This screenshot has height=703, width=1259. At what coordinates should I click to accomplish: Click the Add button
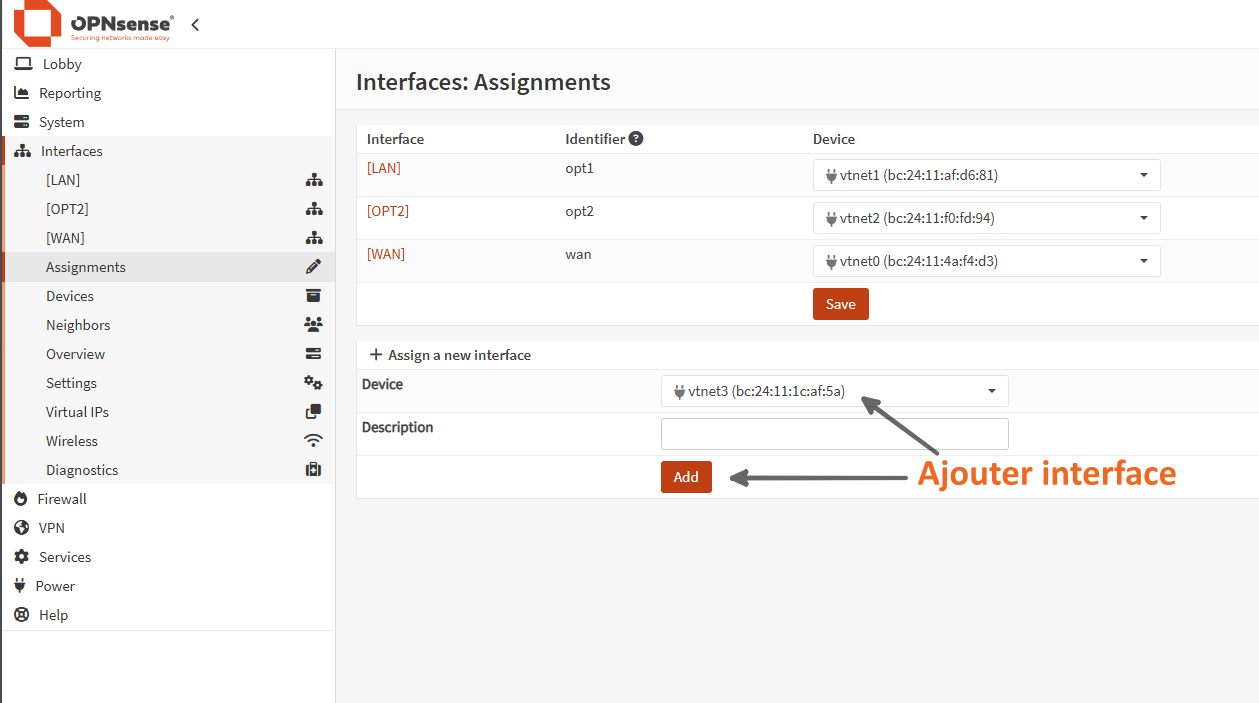point(686,477)
